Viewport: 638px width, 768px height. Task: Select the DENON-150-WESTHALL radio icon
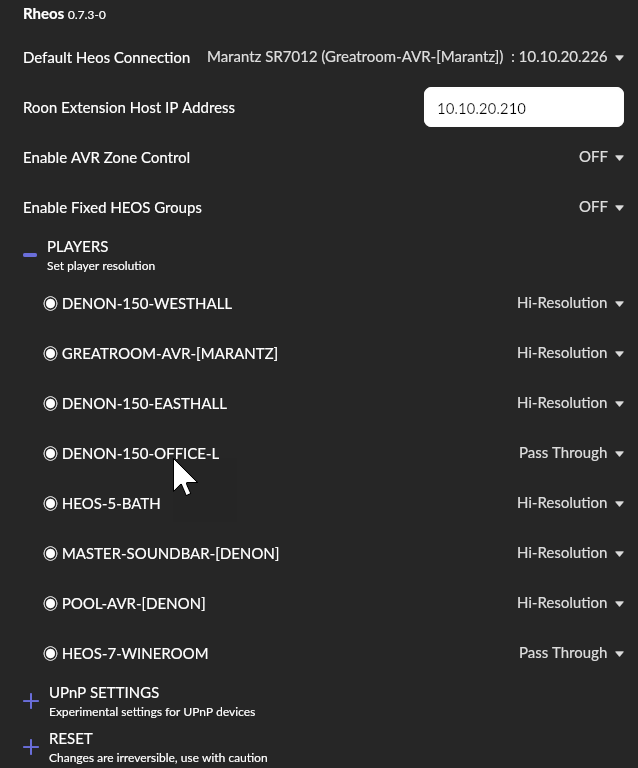point(50,304)
